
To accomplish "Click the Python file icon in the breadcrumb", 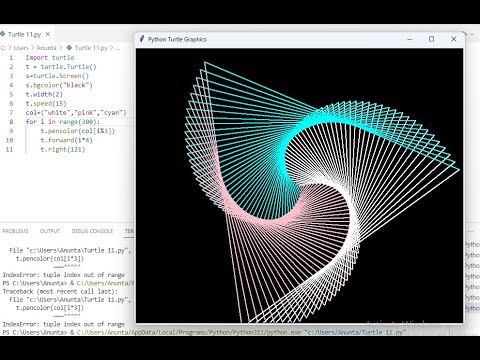I will click(69, 48).
